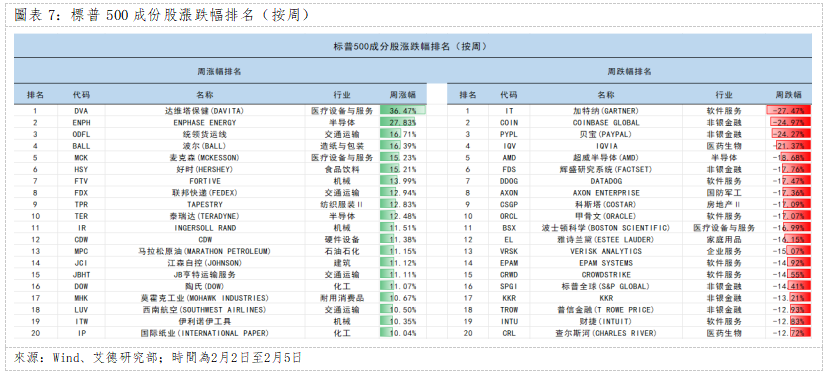This screenshot has height=377, width=834.
Task: Click the 周跌幅排名 section header
Action: click(x=630, y=71)
